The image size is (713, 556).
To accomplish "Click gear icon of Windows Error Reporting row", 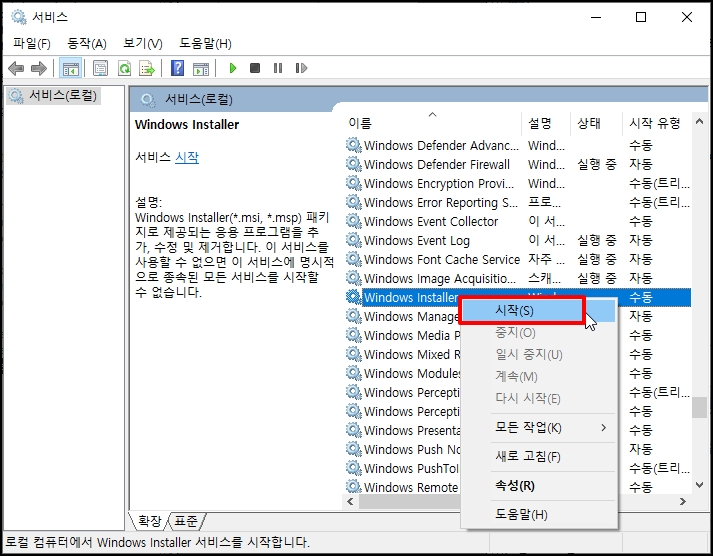I will [x=353, y=202].
